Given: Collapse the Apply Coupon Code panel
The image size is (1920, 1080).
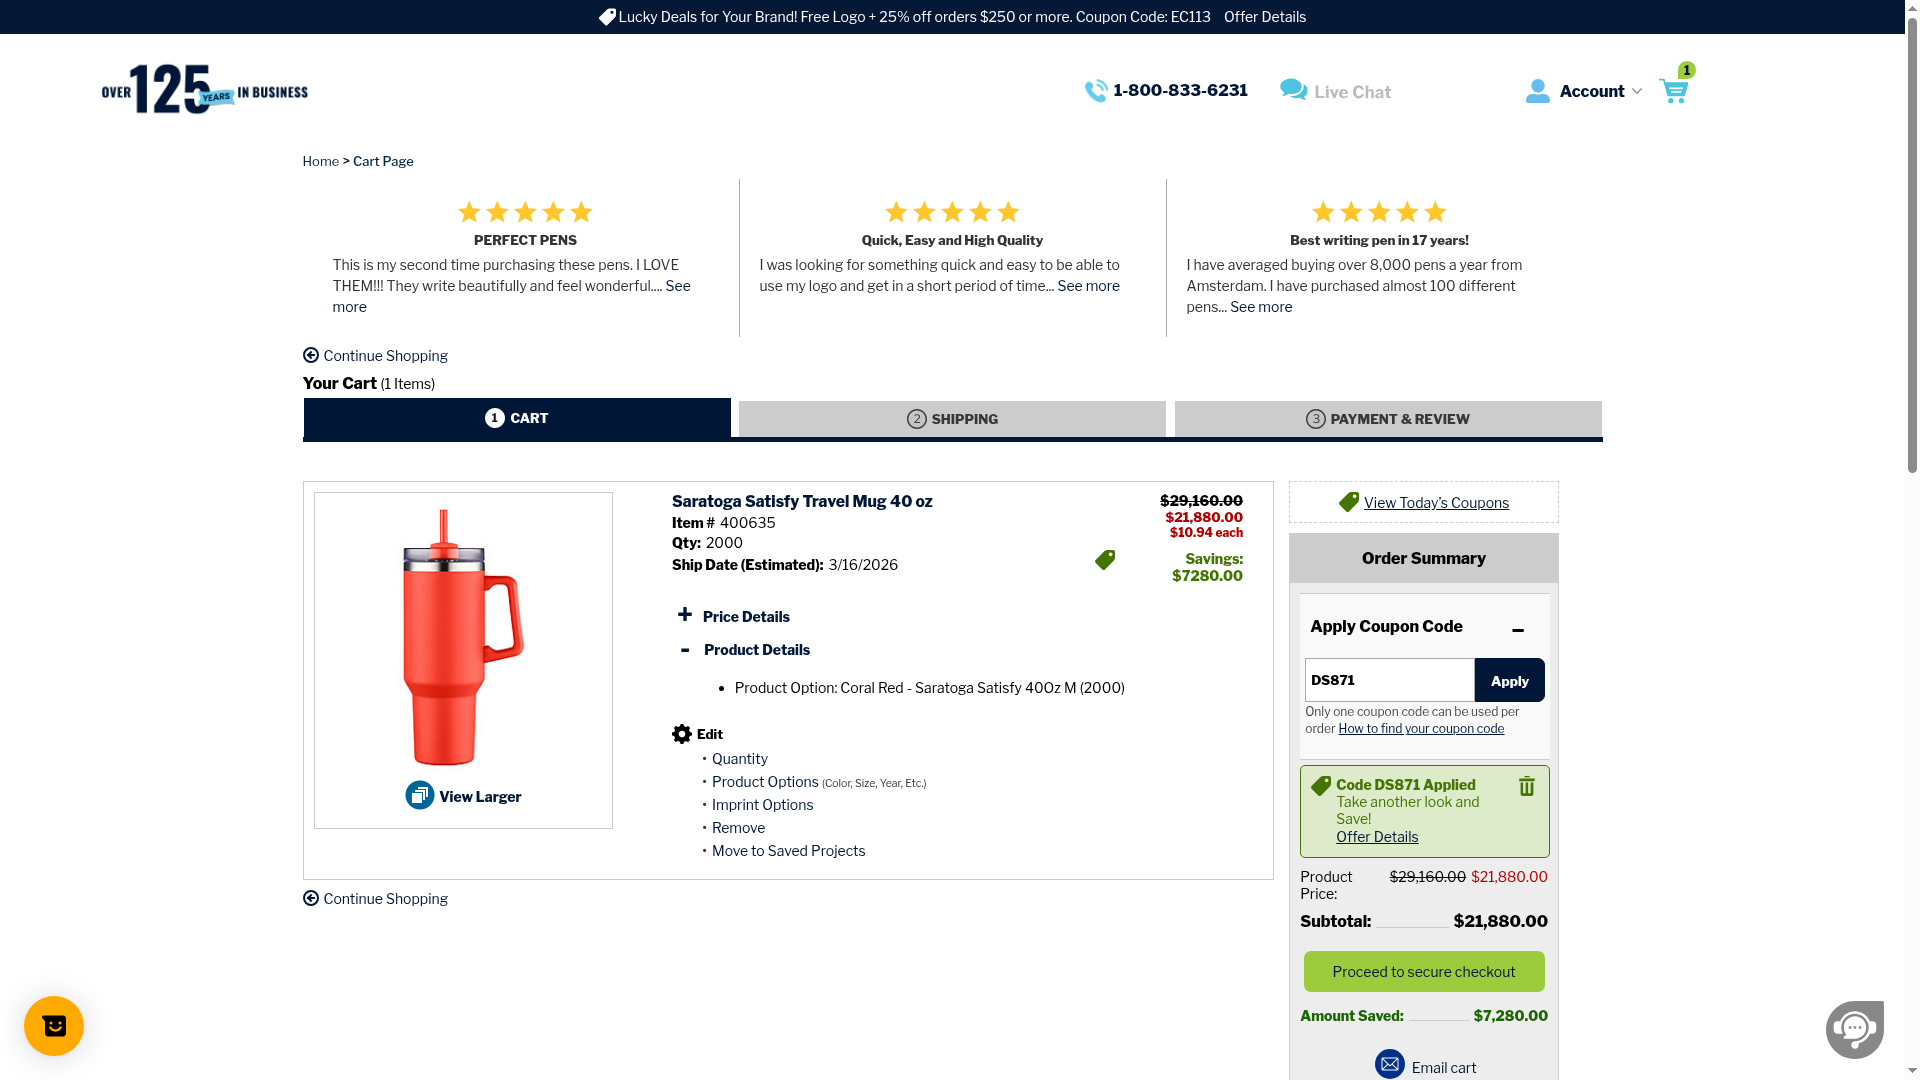Looking at the screenshot, I should 1517,629.
